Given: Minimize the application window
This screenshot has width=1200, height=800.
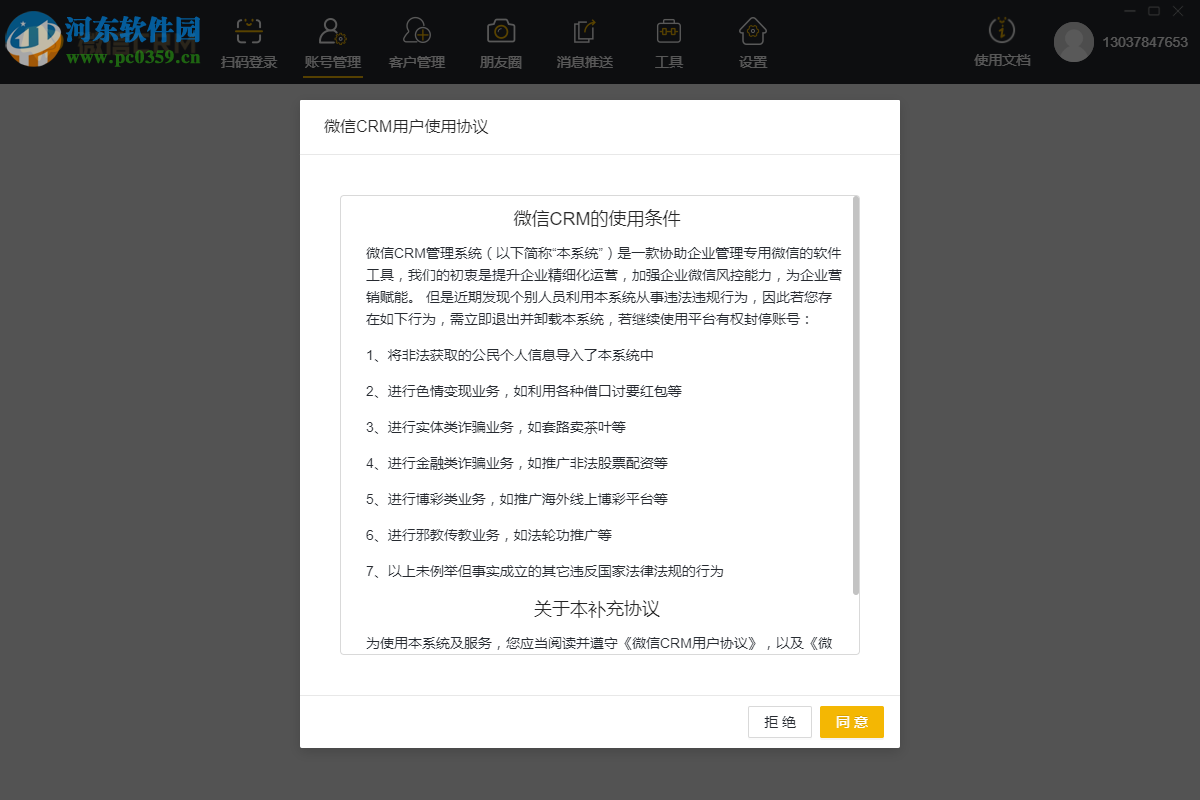Looking at the screenshot, I should pyautogui.click(x=1128, y=10).
